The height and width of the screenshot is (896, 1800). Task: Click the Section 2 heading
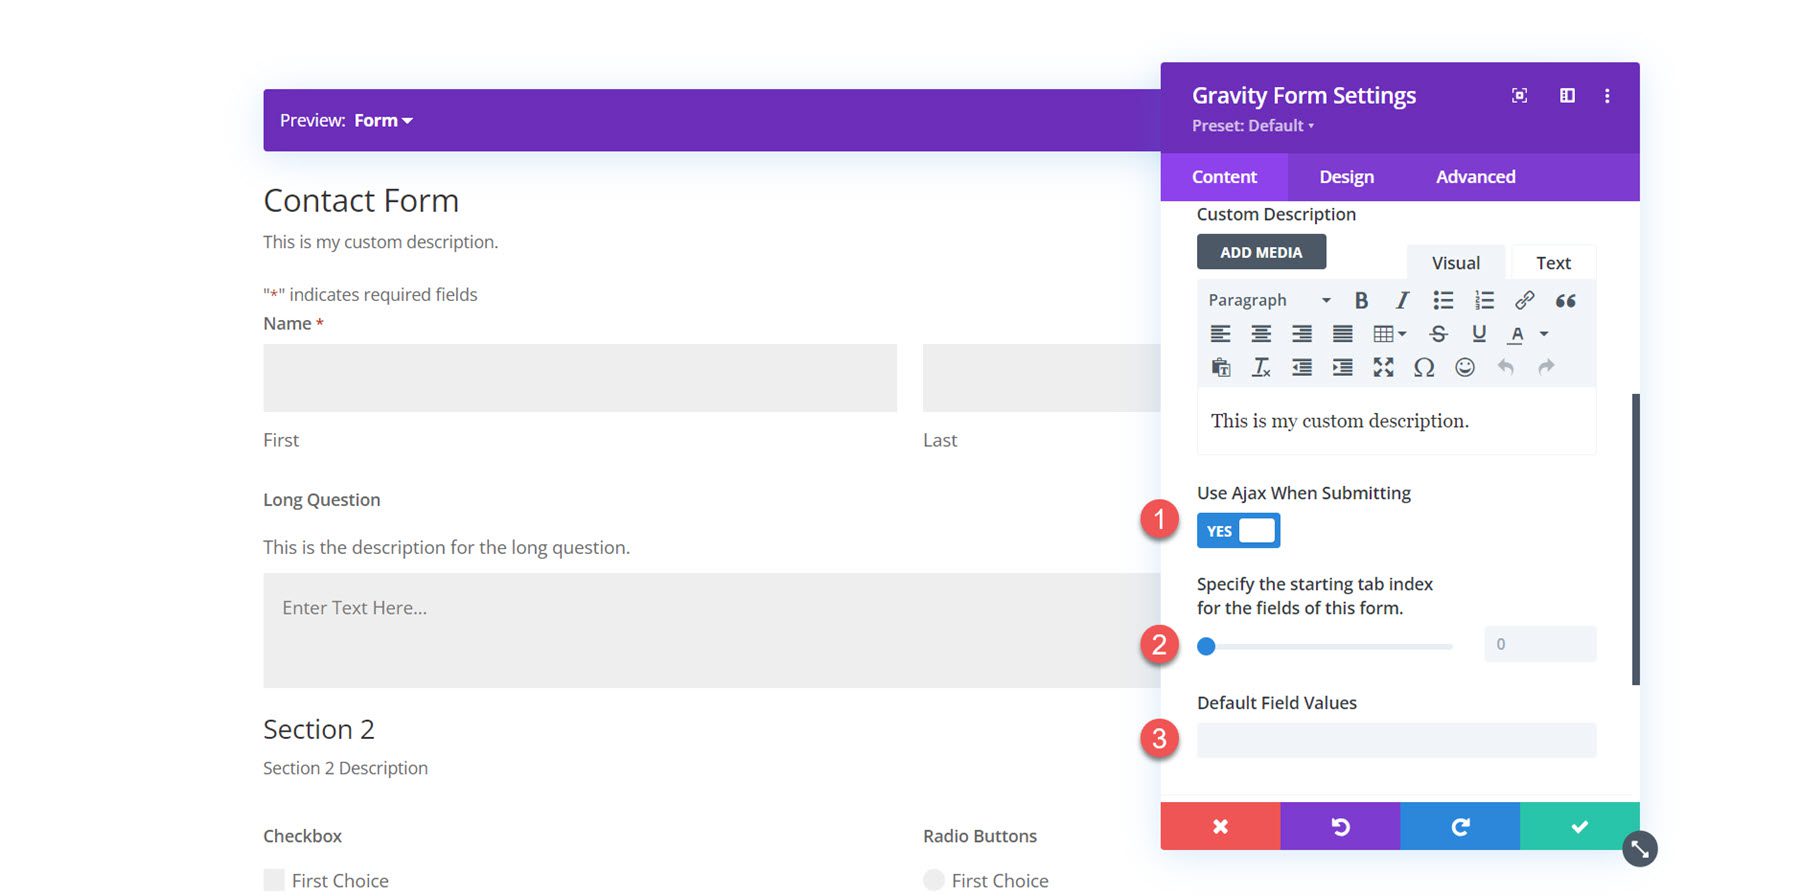pyautogui.click(x=319, y=729)
